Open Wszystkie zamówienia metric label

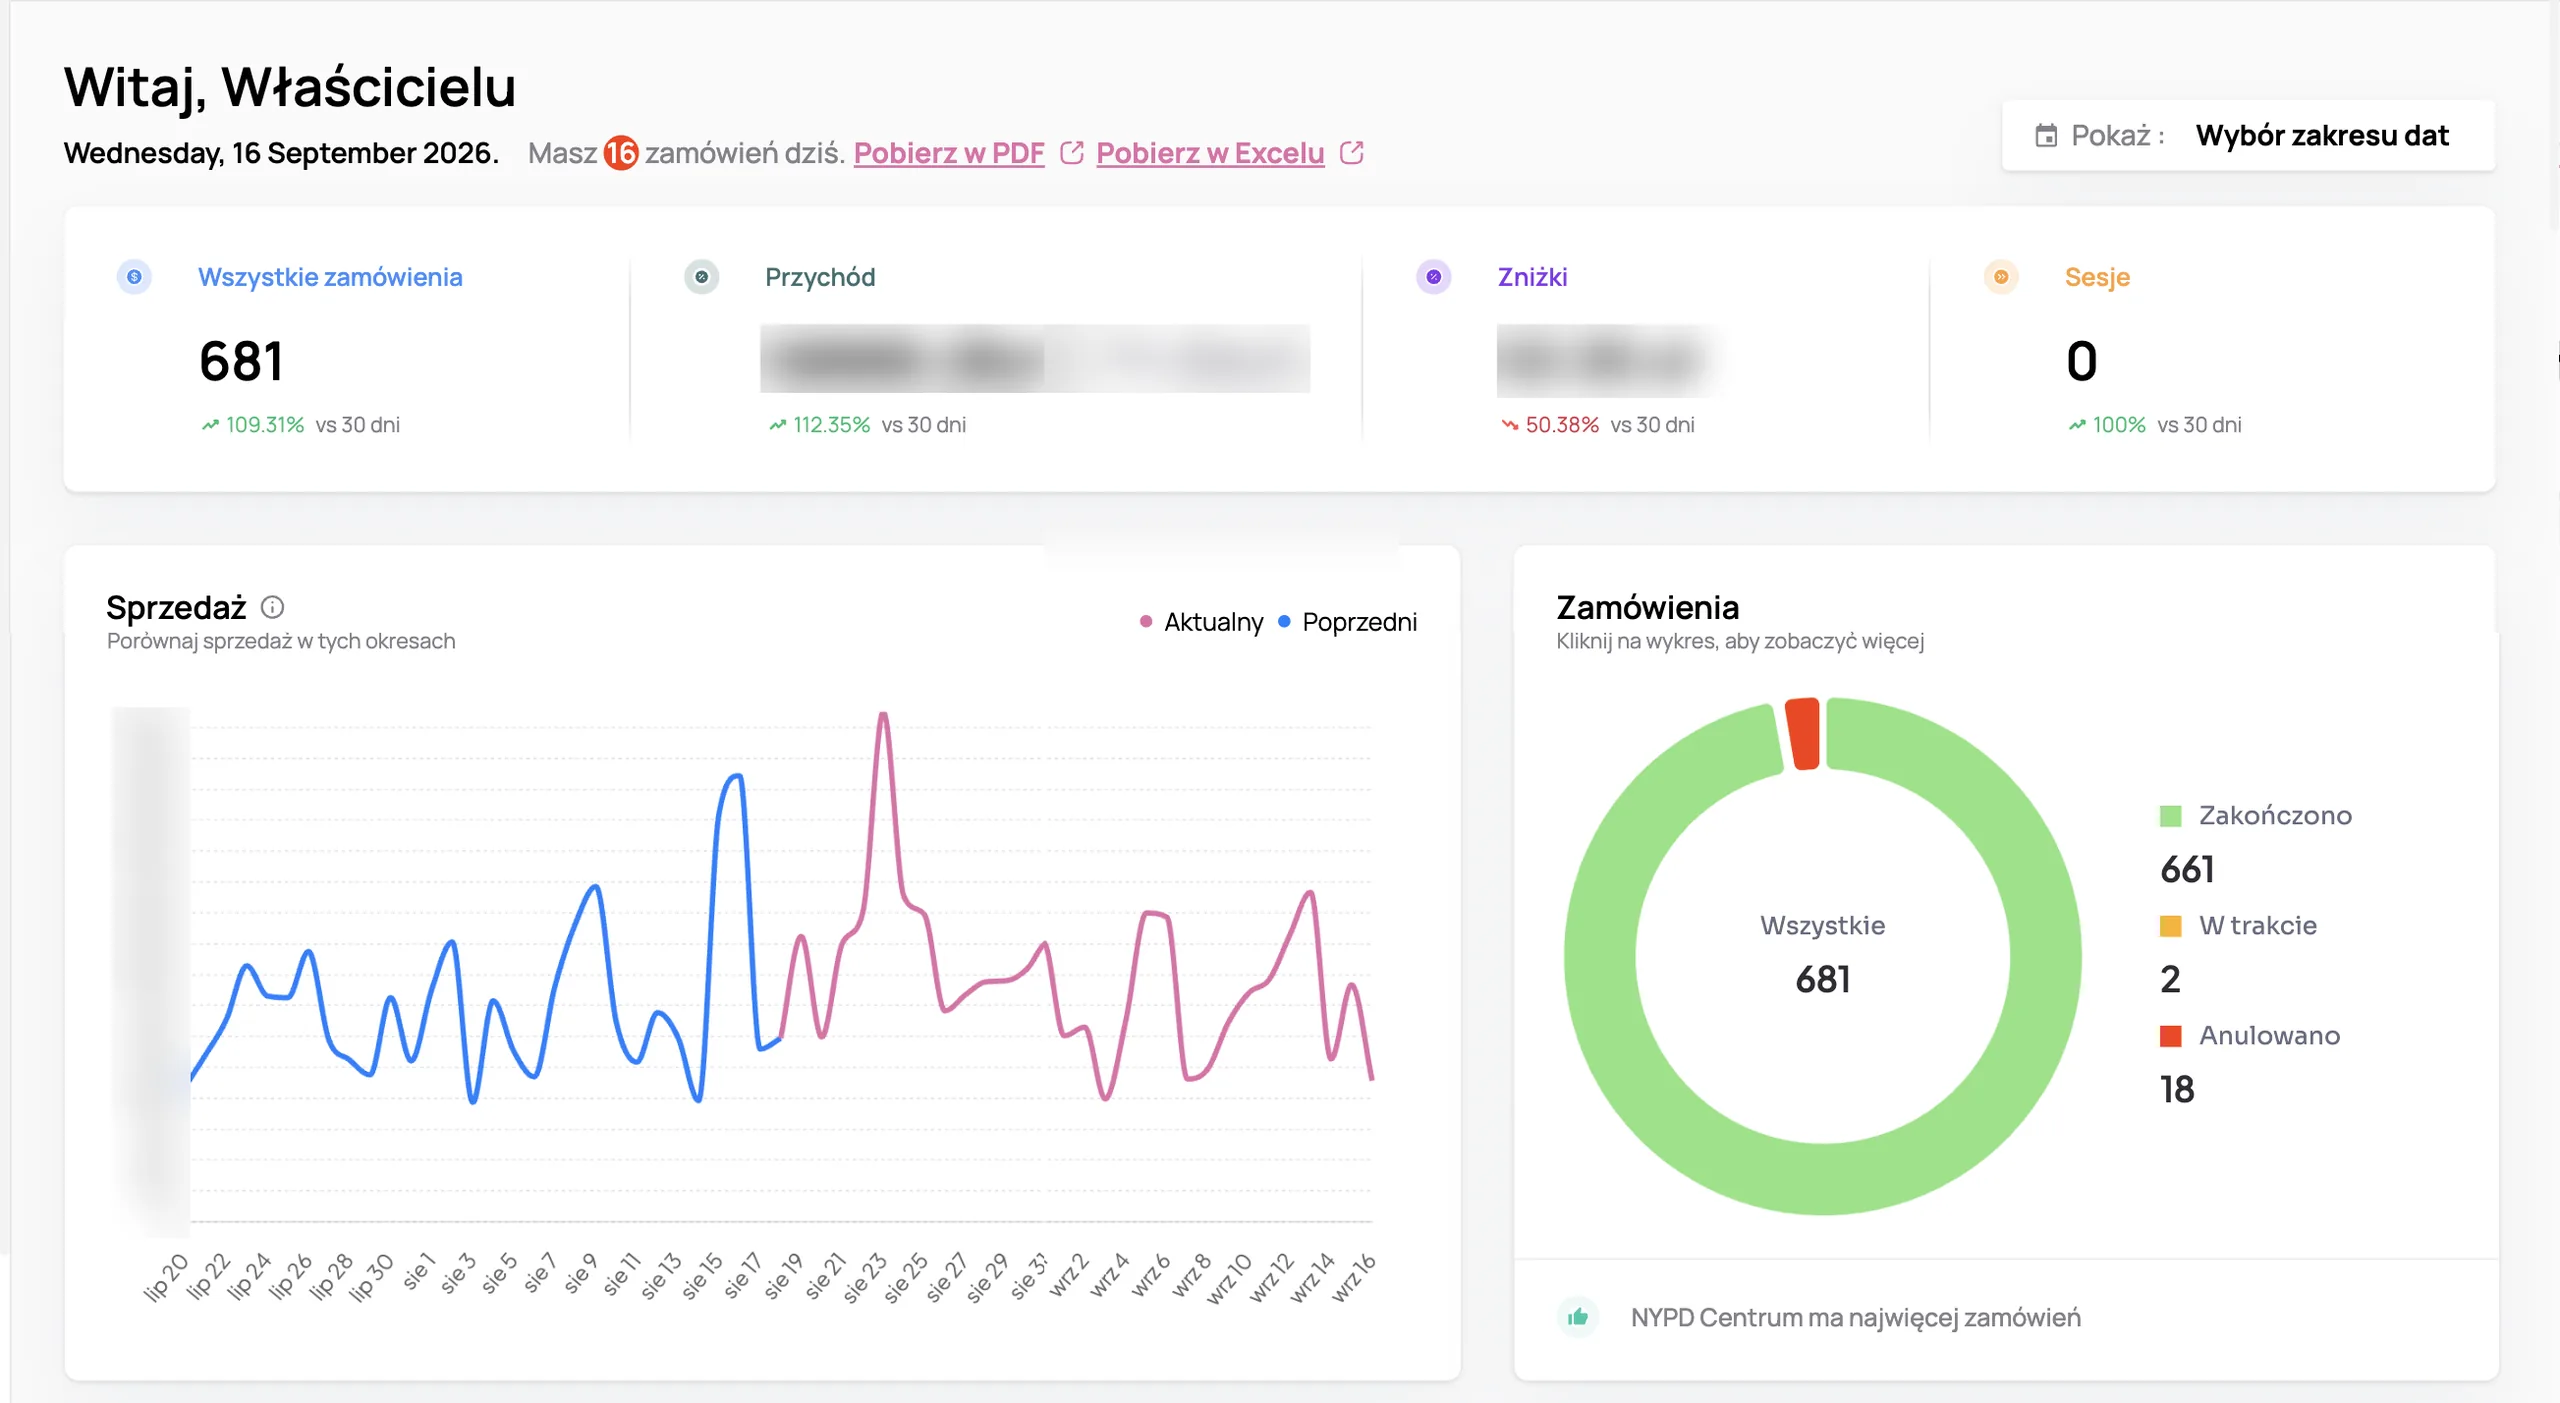click(330, 277)
